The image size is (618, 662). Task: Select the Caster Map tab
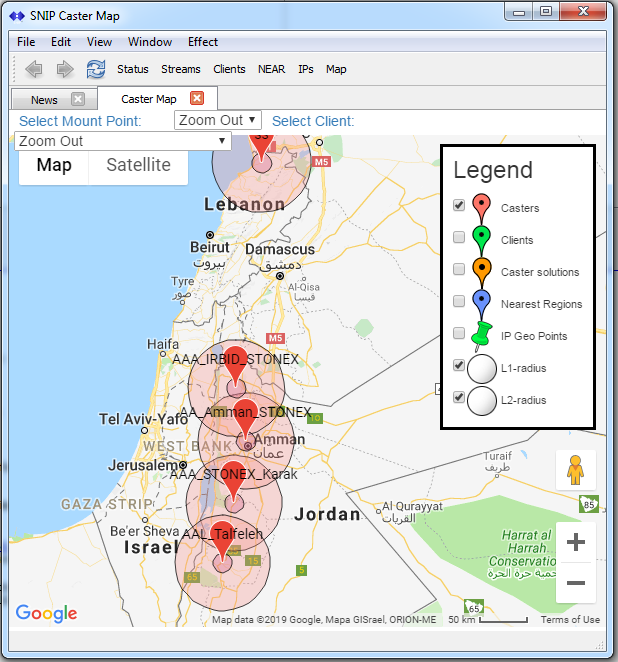click(149, 99)
